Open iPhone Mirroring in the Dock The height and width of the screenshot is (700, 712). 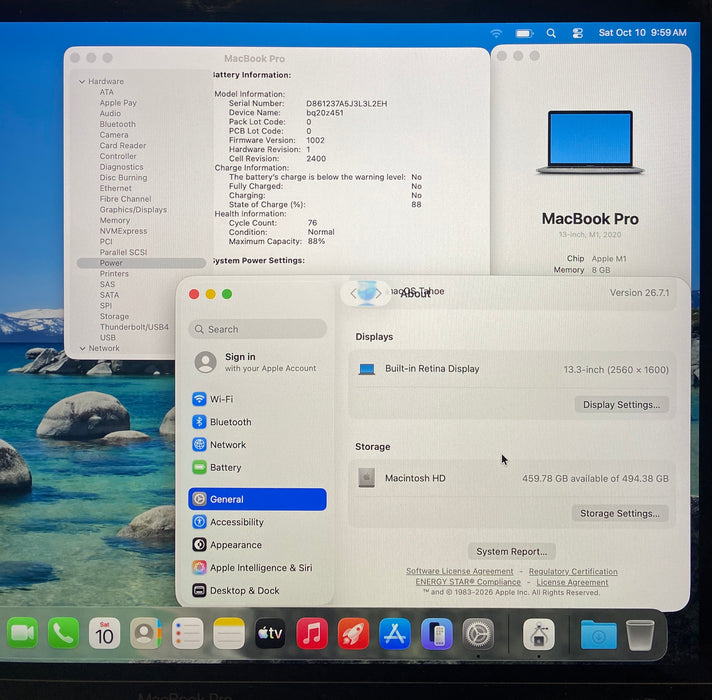pos(436,633)
